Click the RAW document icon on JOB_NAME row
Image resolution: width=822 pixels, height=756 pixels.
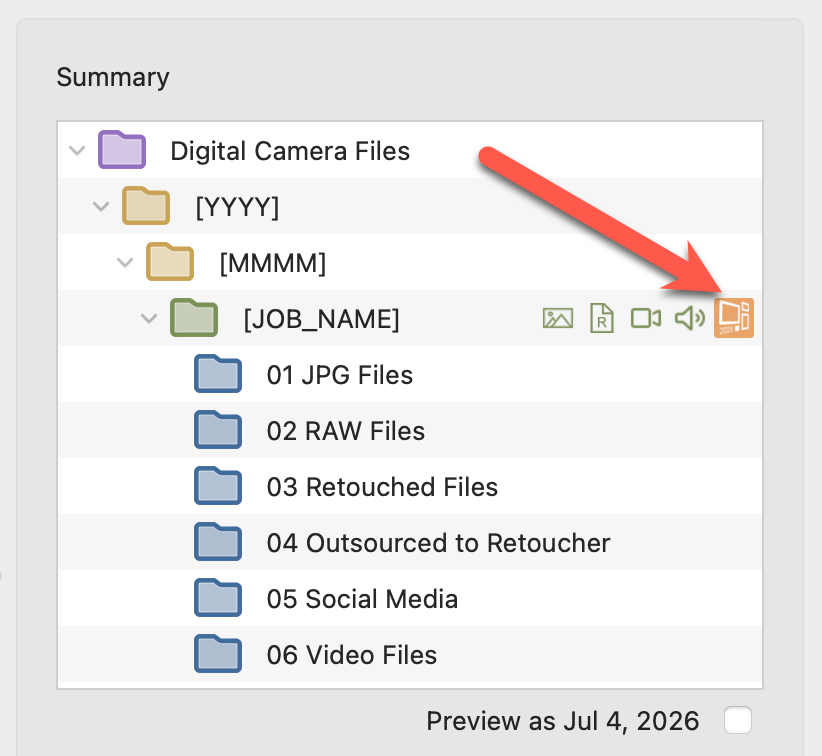[x=601, y=318]
